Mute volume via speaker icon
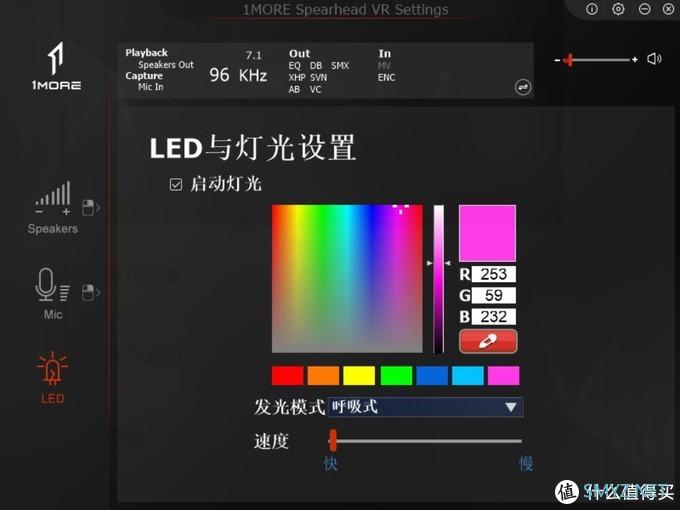This screenshot has height=510, width=680. (654, 59)
